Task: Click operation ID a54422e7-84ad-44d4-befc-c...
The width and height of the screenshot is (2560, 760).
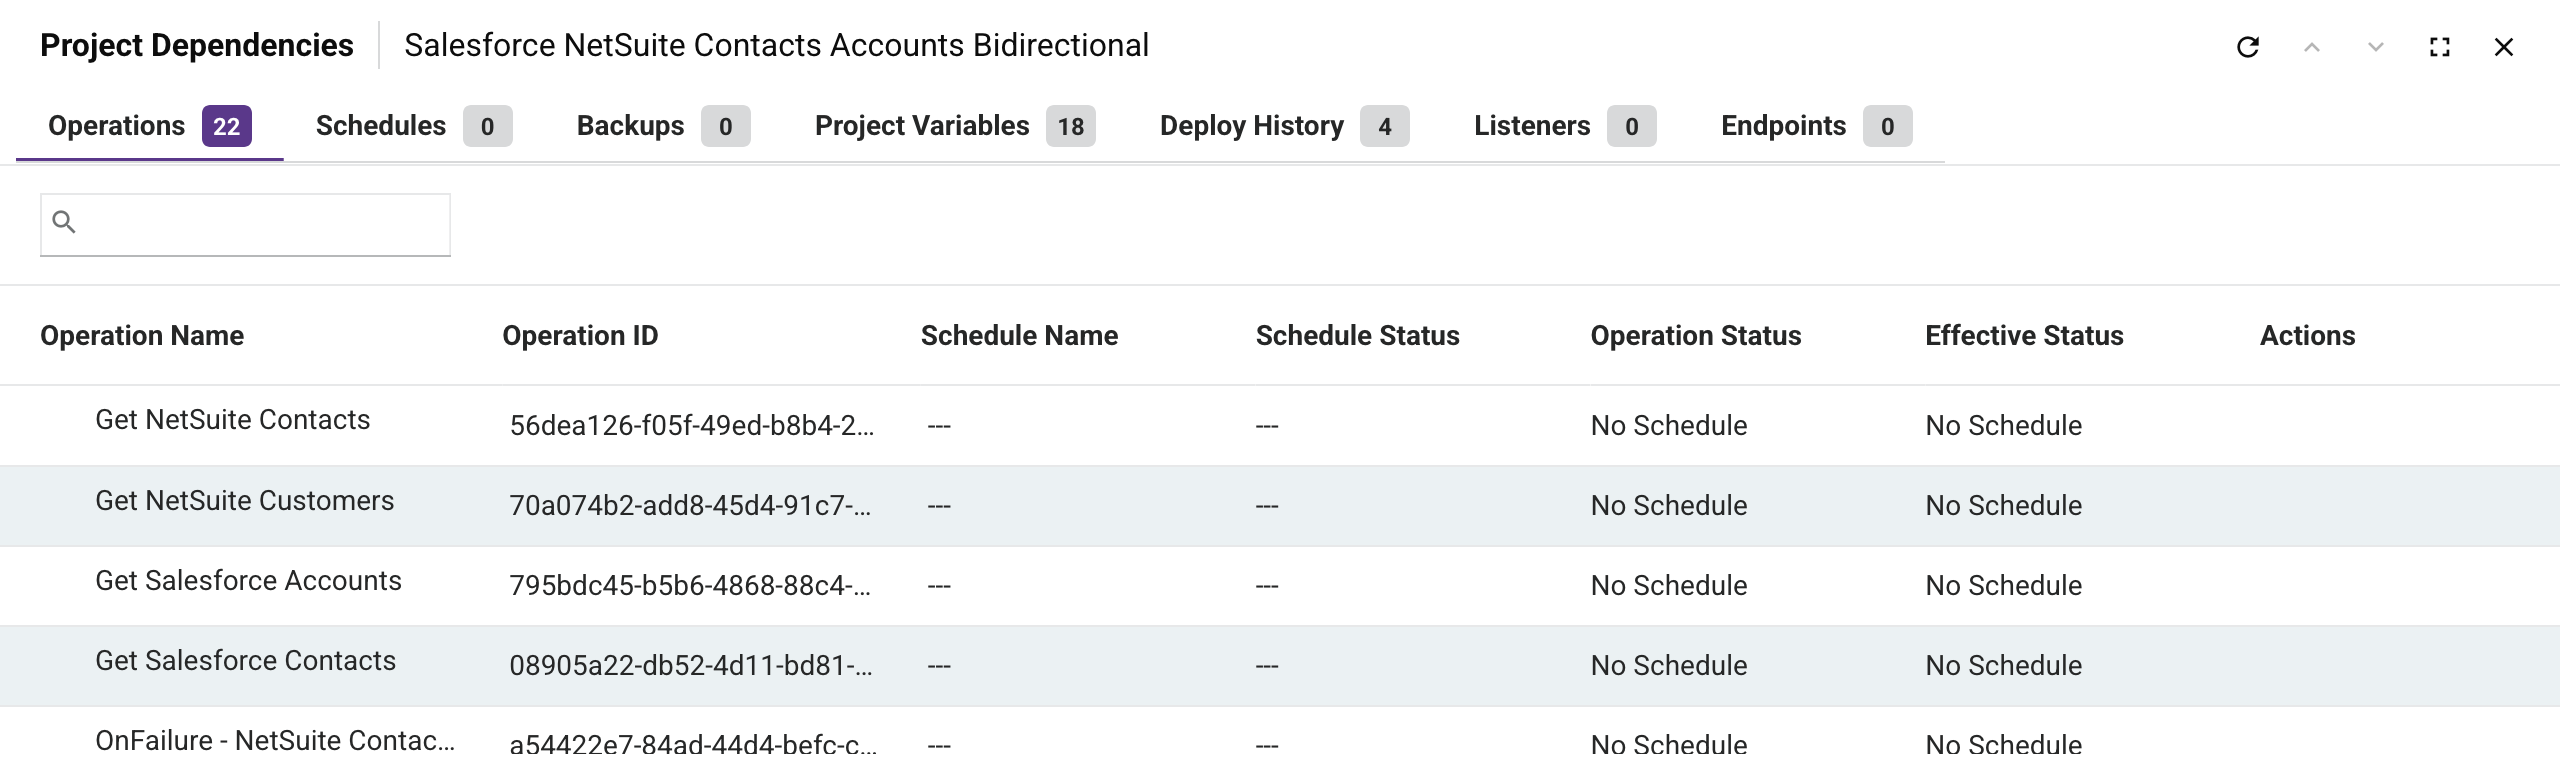Action: point(693,745)
